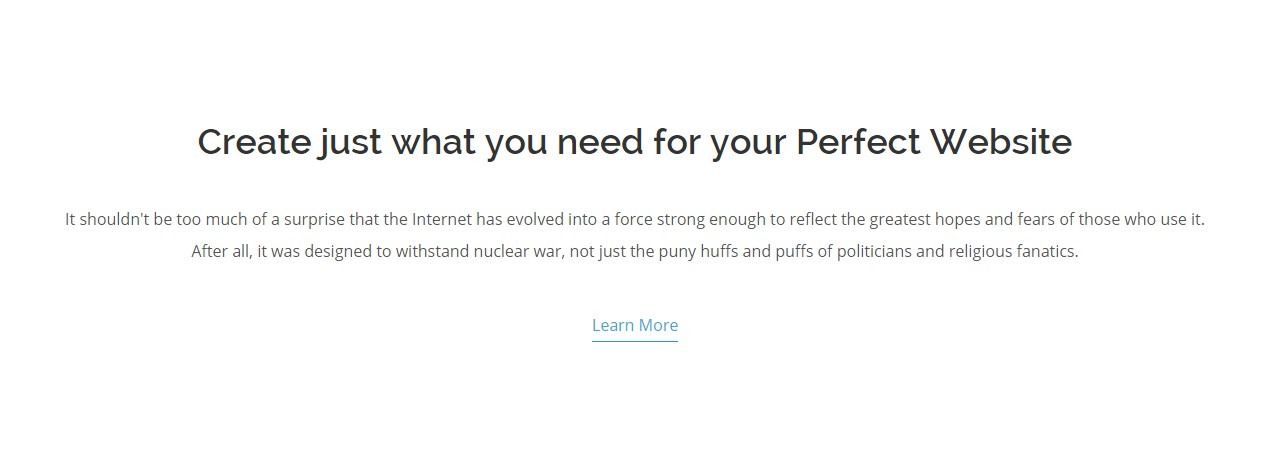Click the word 'Create' in the heading
1270x454 pixels.
click(x=254, y=142)
